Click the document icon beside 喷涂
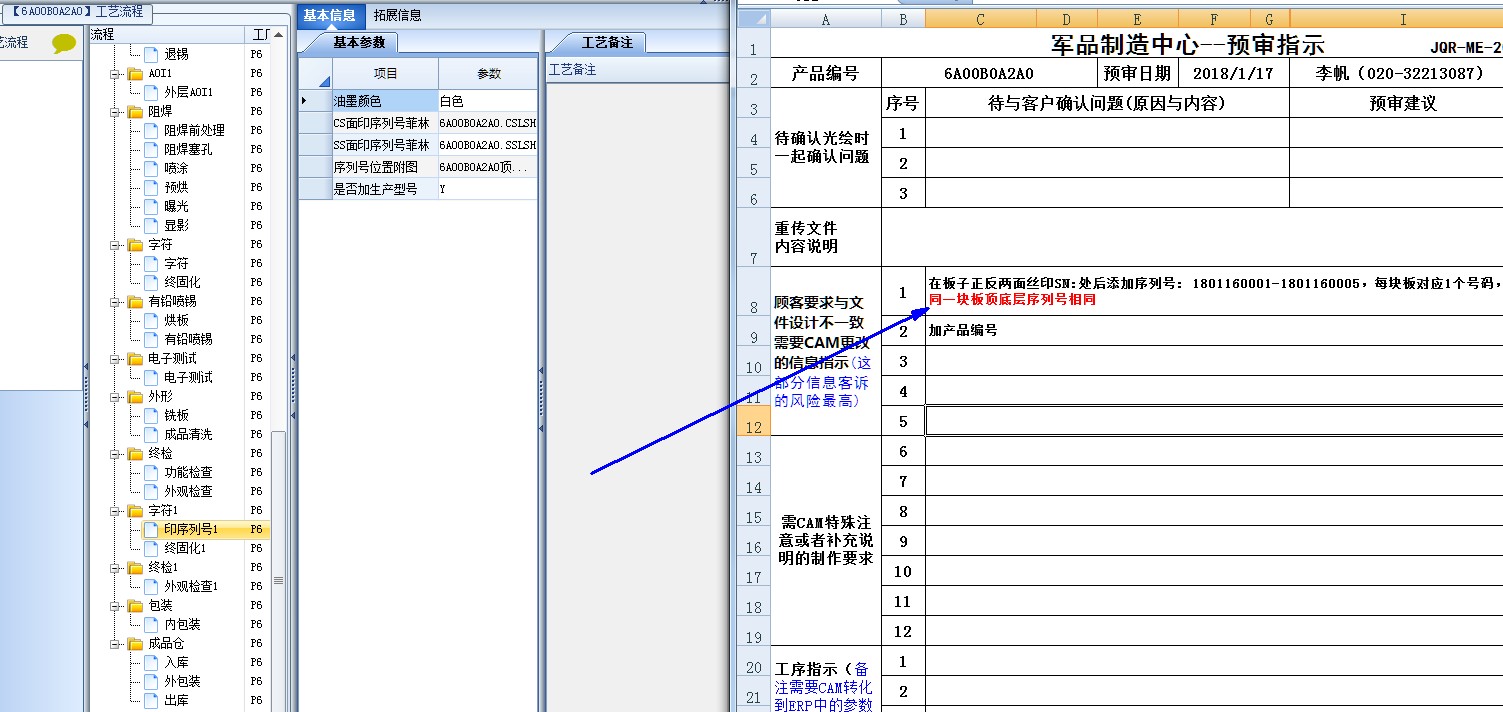 pyautogui.click(x=151, y=168)
